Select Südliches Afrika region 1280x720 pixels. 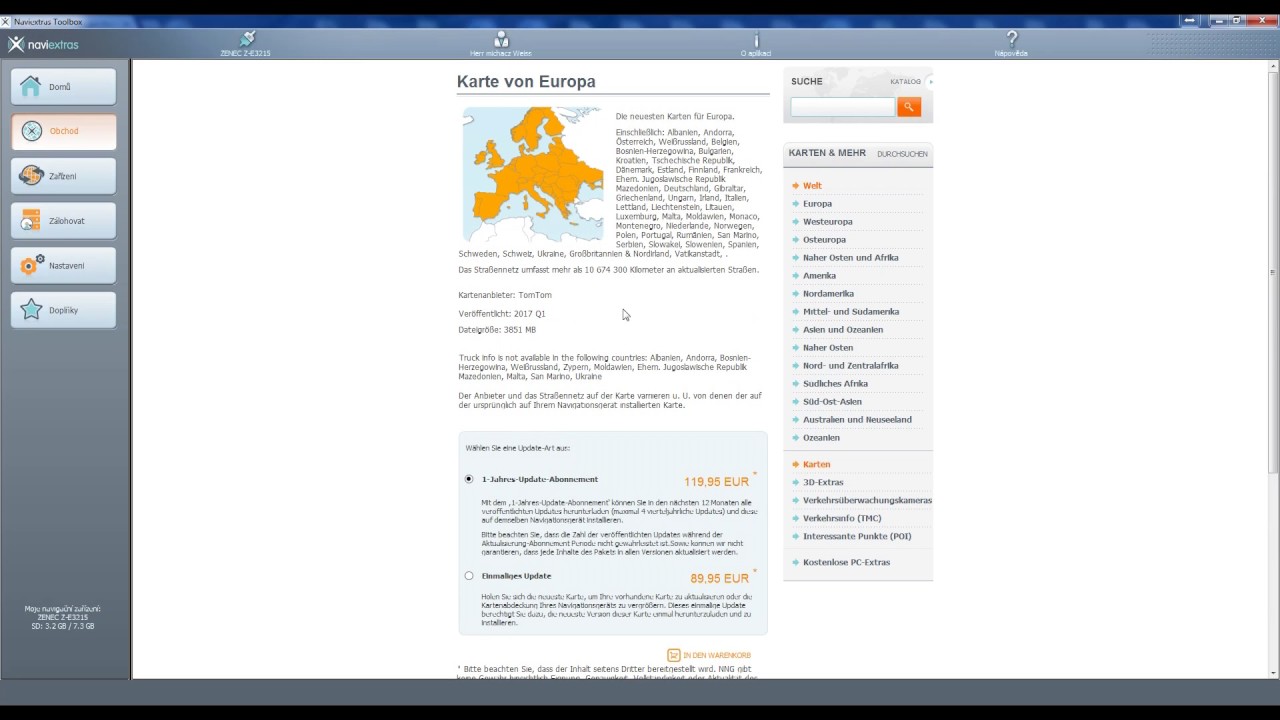(x=835, y=384)
